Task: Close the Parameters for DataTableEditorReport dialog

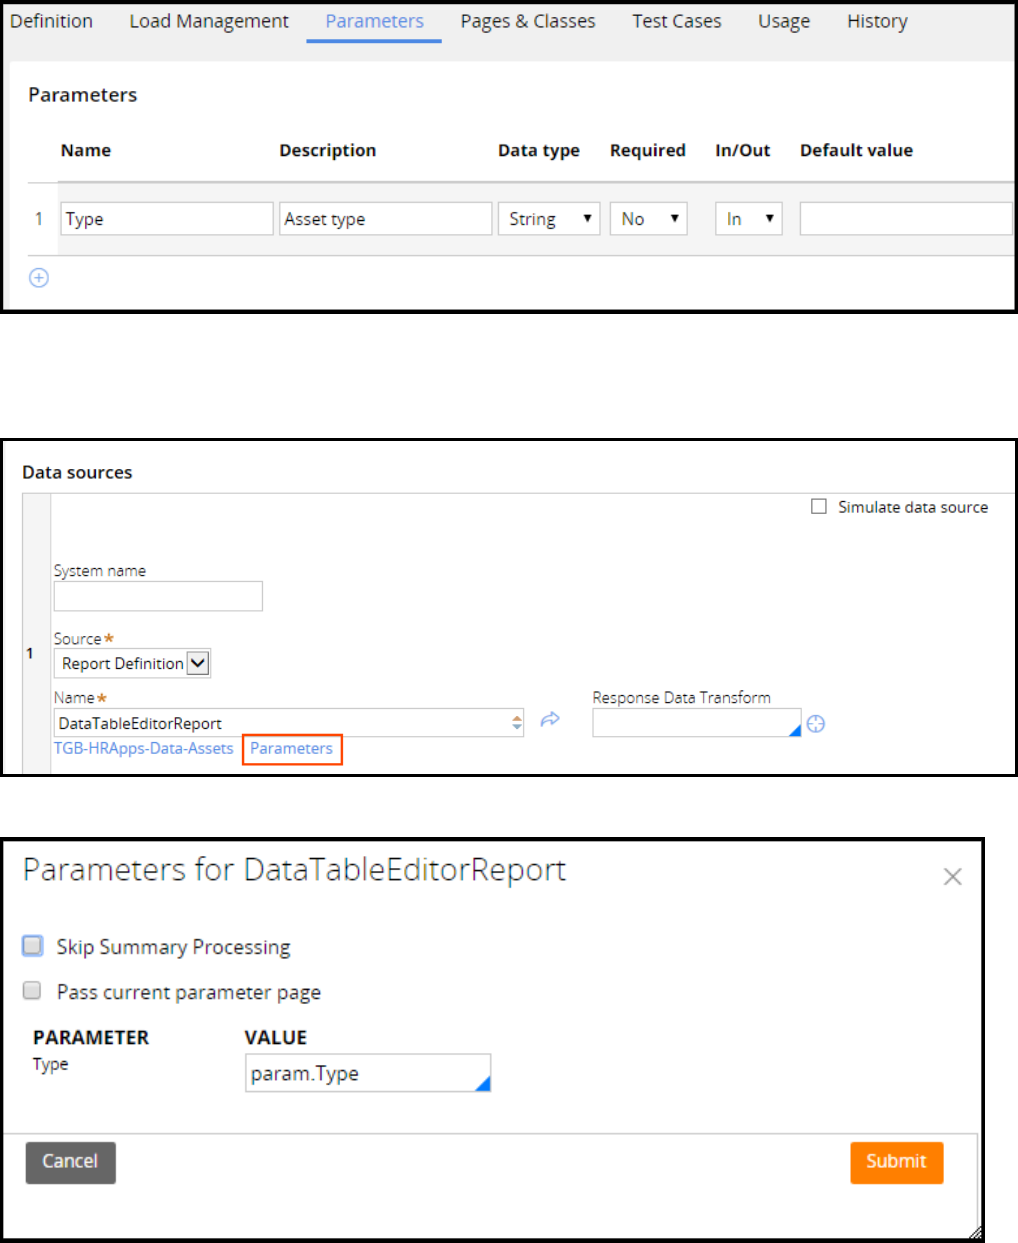Action: pos(952,877)
